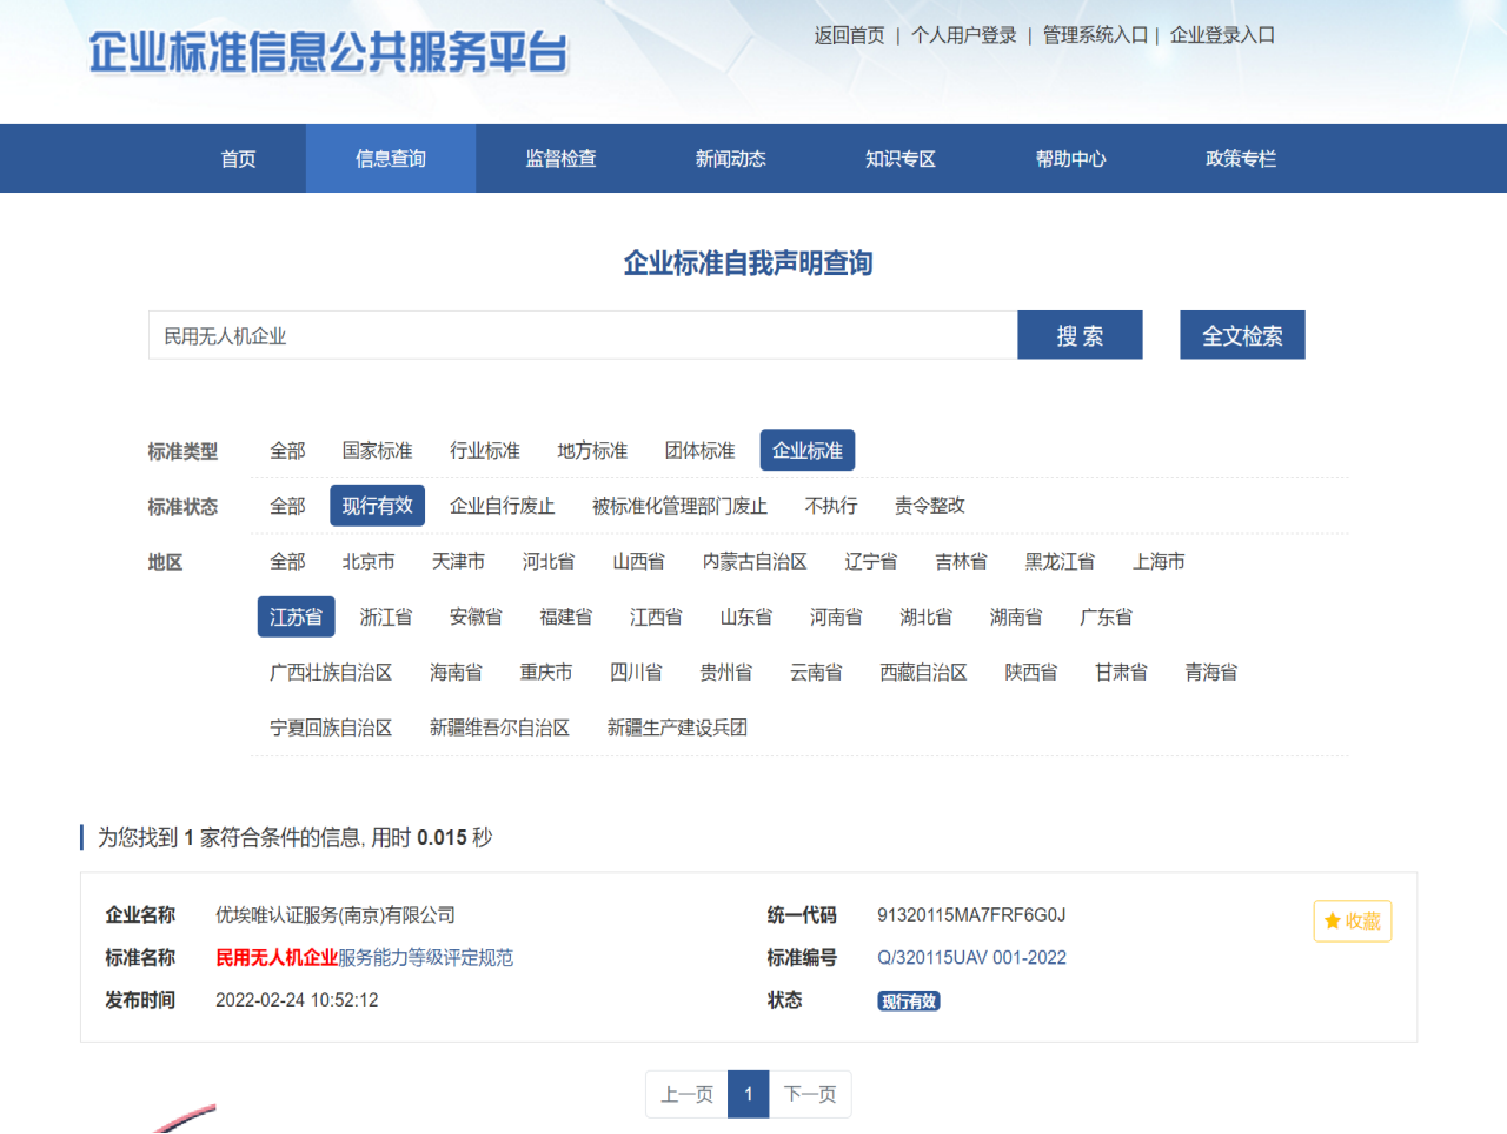The width and height of the screenshot is (1507, 1134).
Task: Switch to the 监督检查 tab
Action: point(560,158)
